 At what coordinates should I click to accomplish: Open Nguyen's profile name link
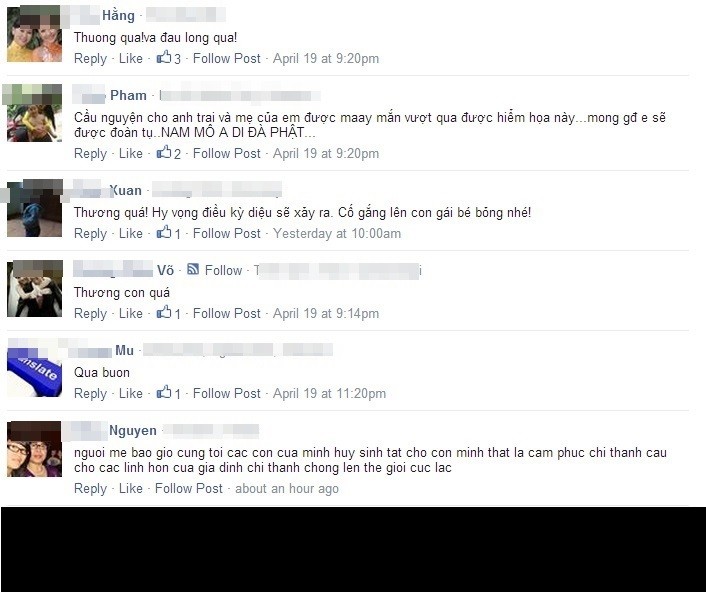tap(132, 431)
